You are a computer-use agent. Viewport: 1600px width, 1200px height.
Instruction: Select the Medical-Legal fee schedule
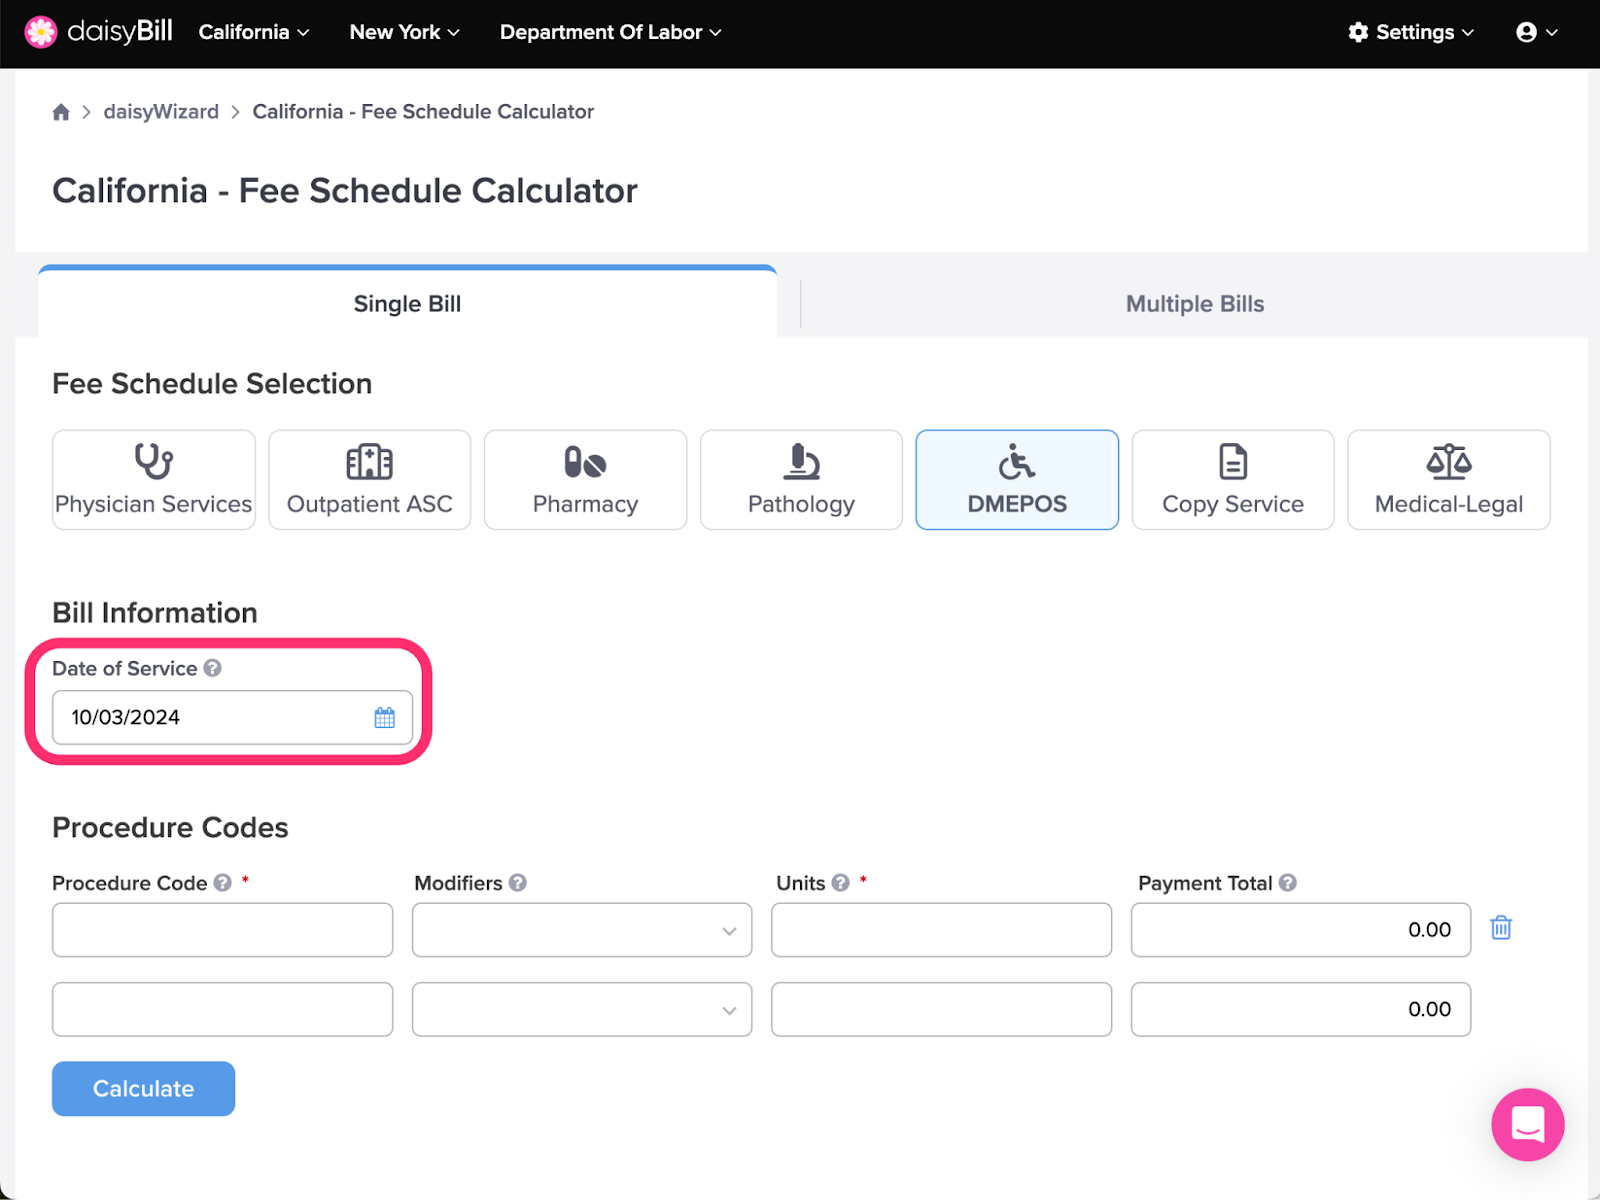(x=1449, y=480)
